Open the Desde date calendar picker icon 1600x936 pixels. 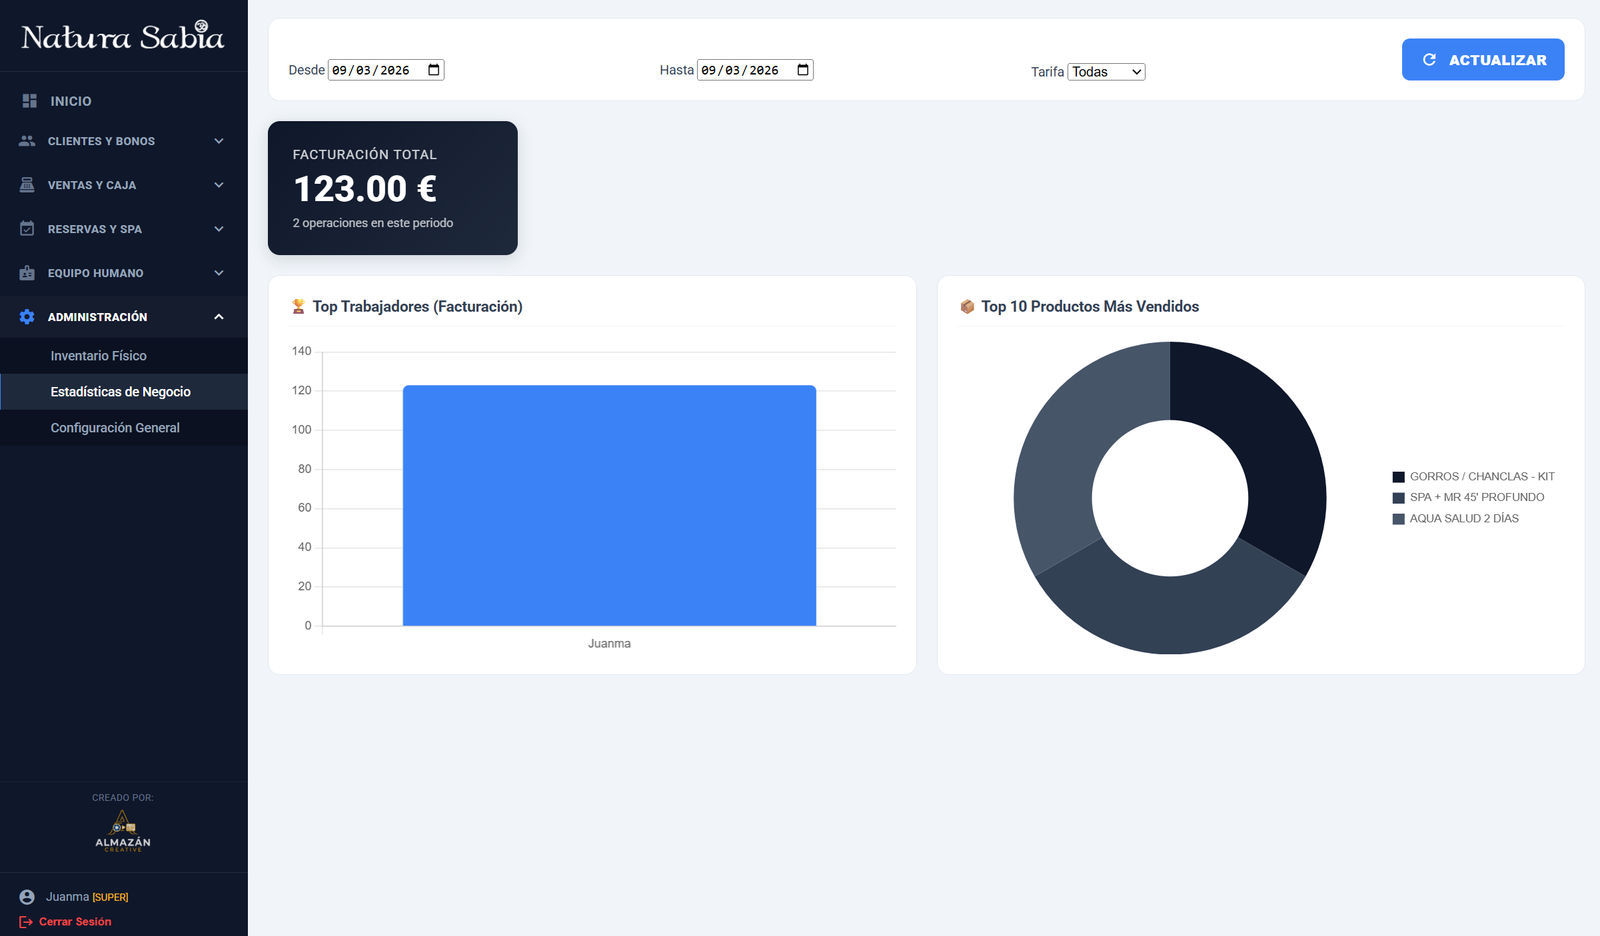click(434, 70)
